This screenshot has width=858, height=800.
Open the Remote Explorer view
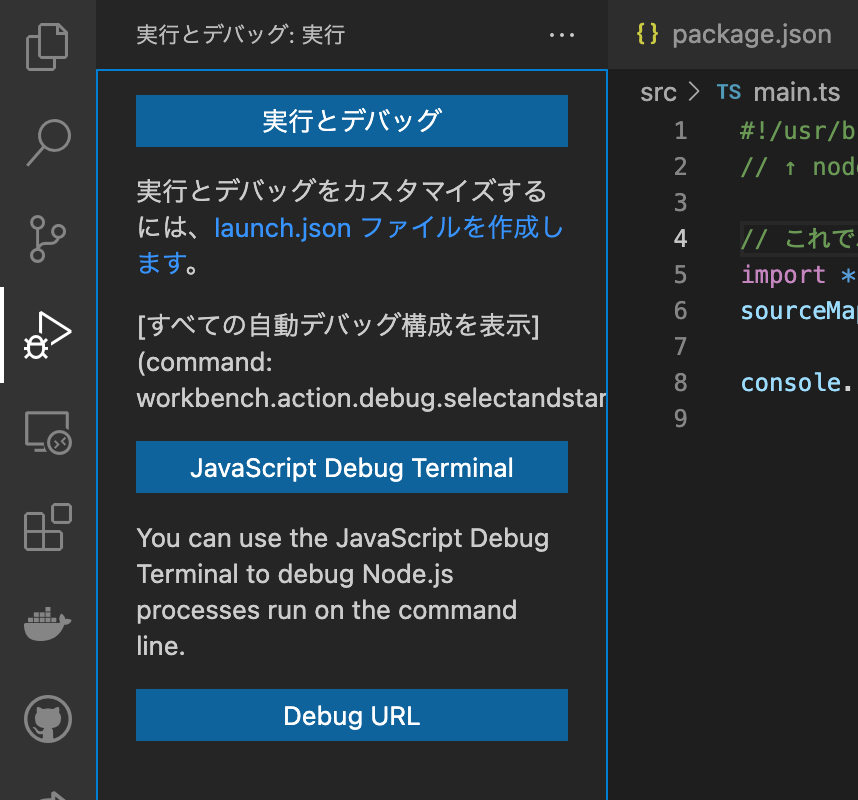47,431
